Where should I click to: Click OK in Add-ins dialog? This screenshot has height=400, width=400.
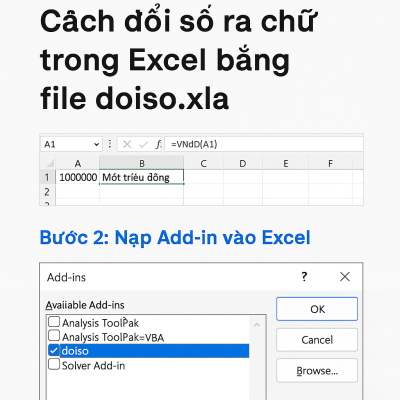pyautogui.click(x=317, y=309)
